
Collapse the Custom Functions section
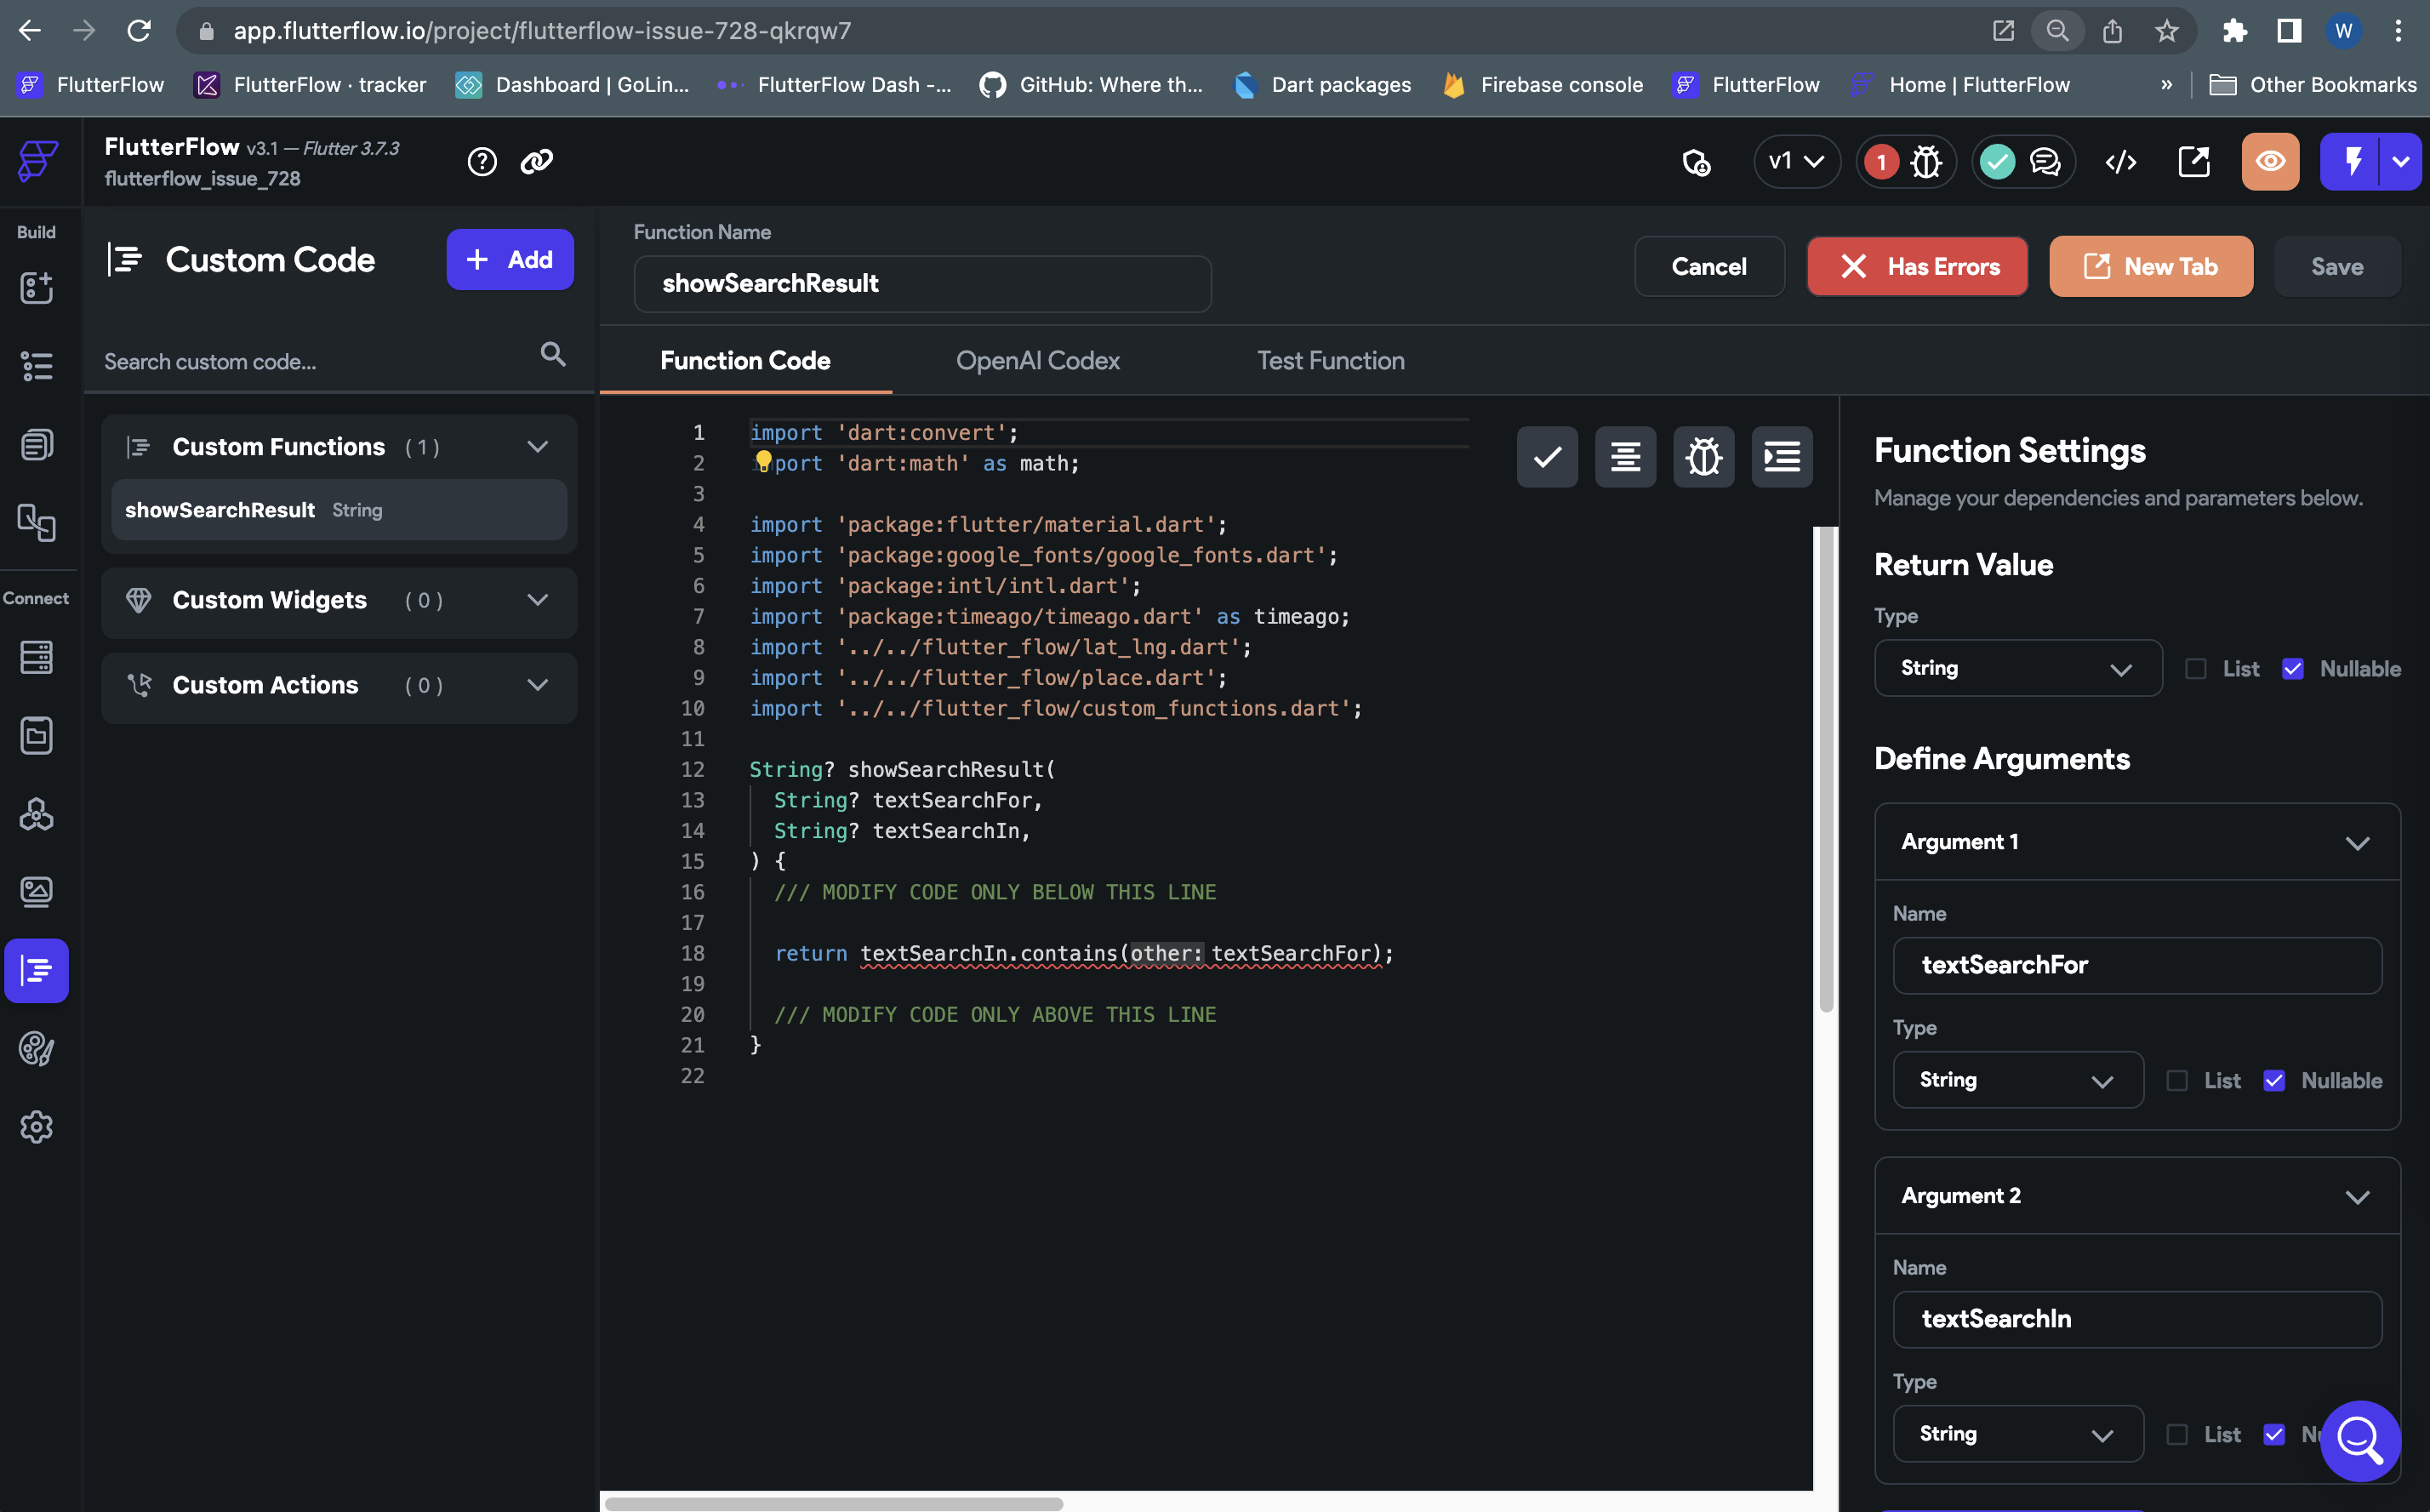539,447
